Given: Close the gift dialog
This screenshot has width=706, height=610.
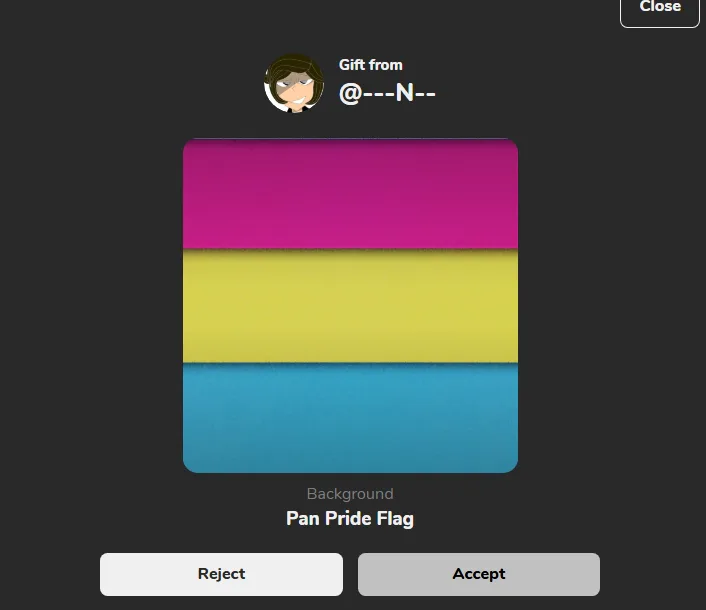Looking at the screenshot, I should [x=659, y=8].
